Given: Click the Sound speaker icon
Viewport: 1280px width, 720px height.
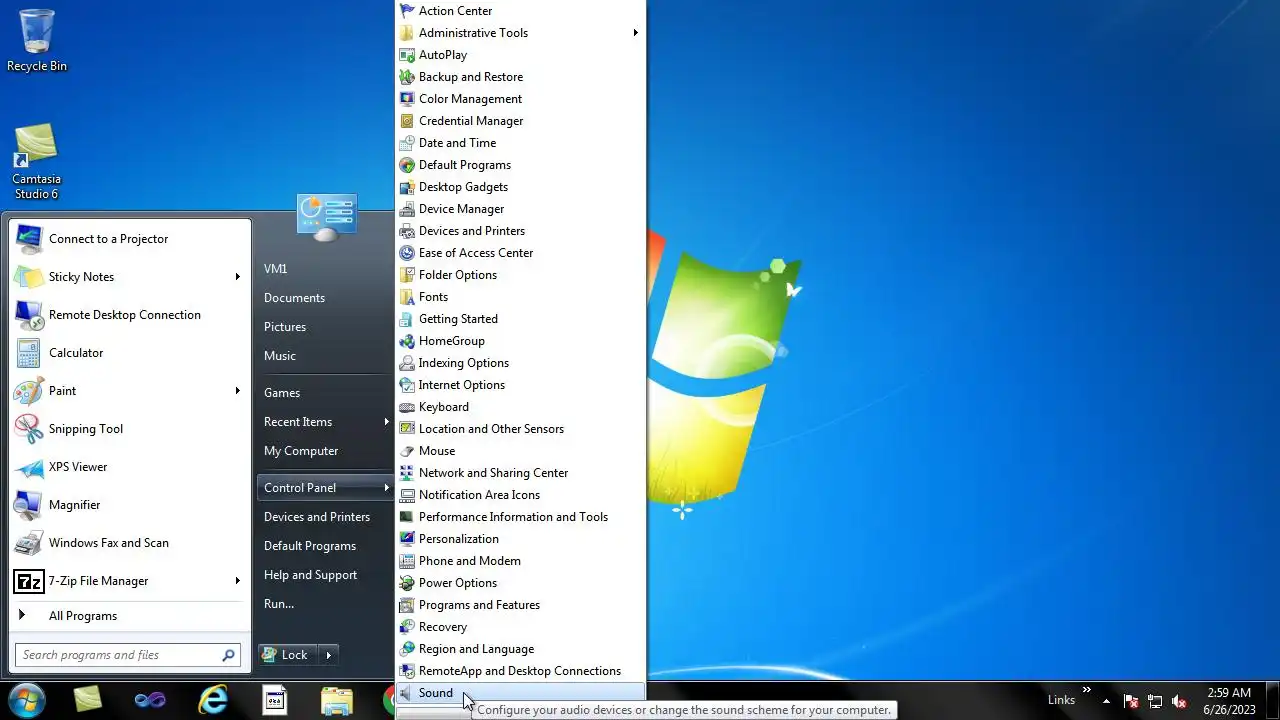Looking at the screenshot, I should tap(407, 693).
